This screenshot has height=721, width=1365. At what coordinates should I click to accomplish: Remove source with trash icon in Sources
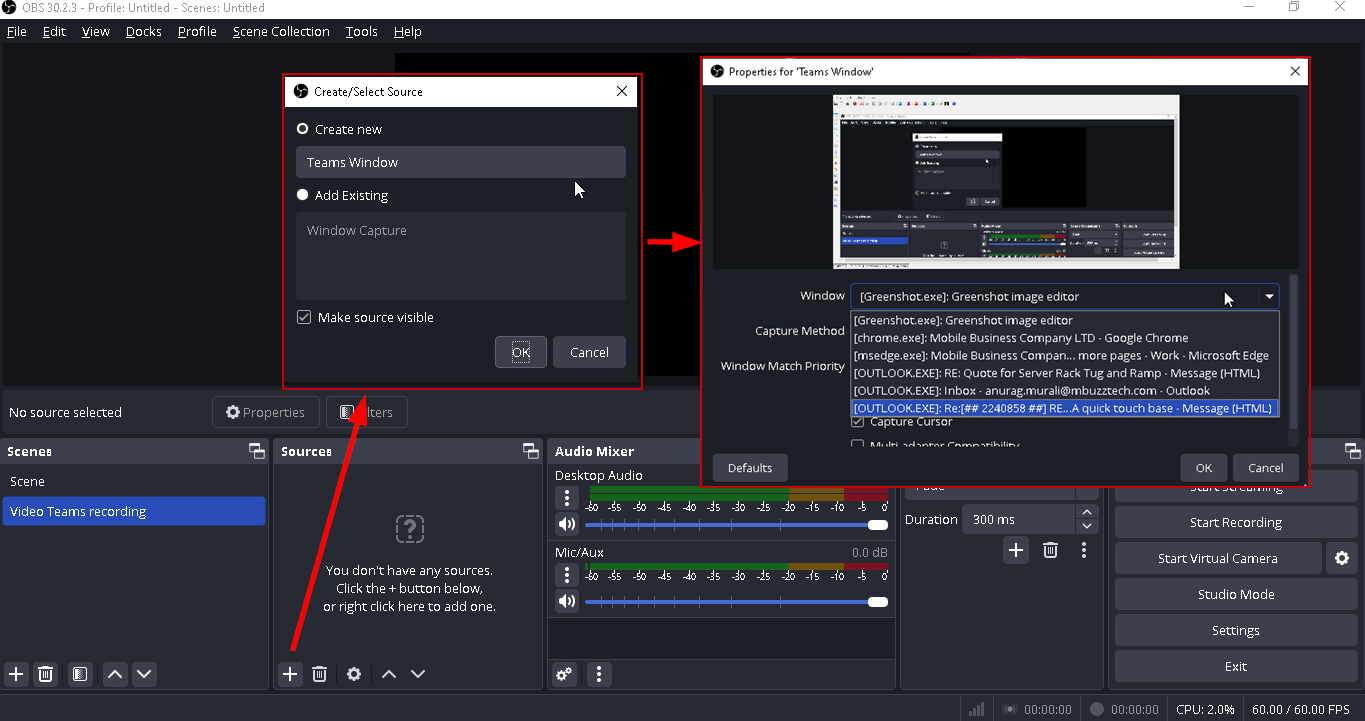click(x=320, y=674)
